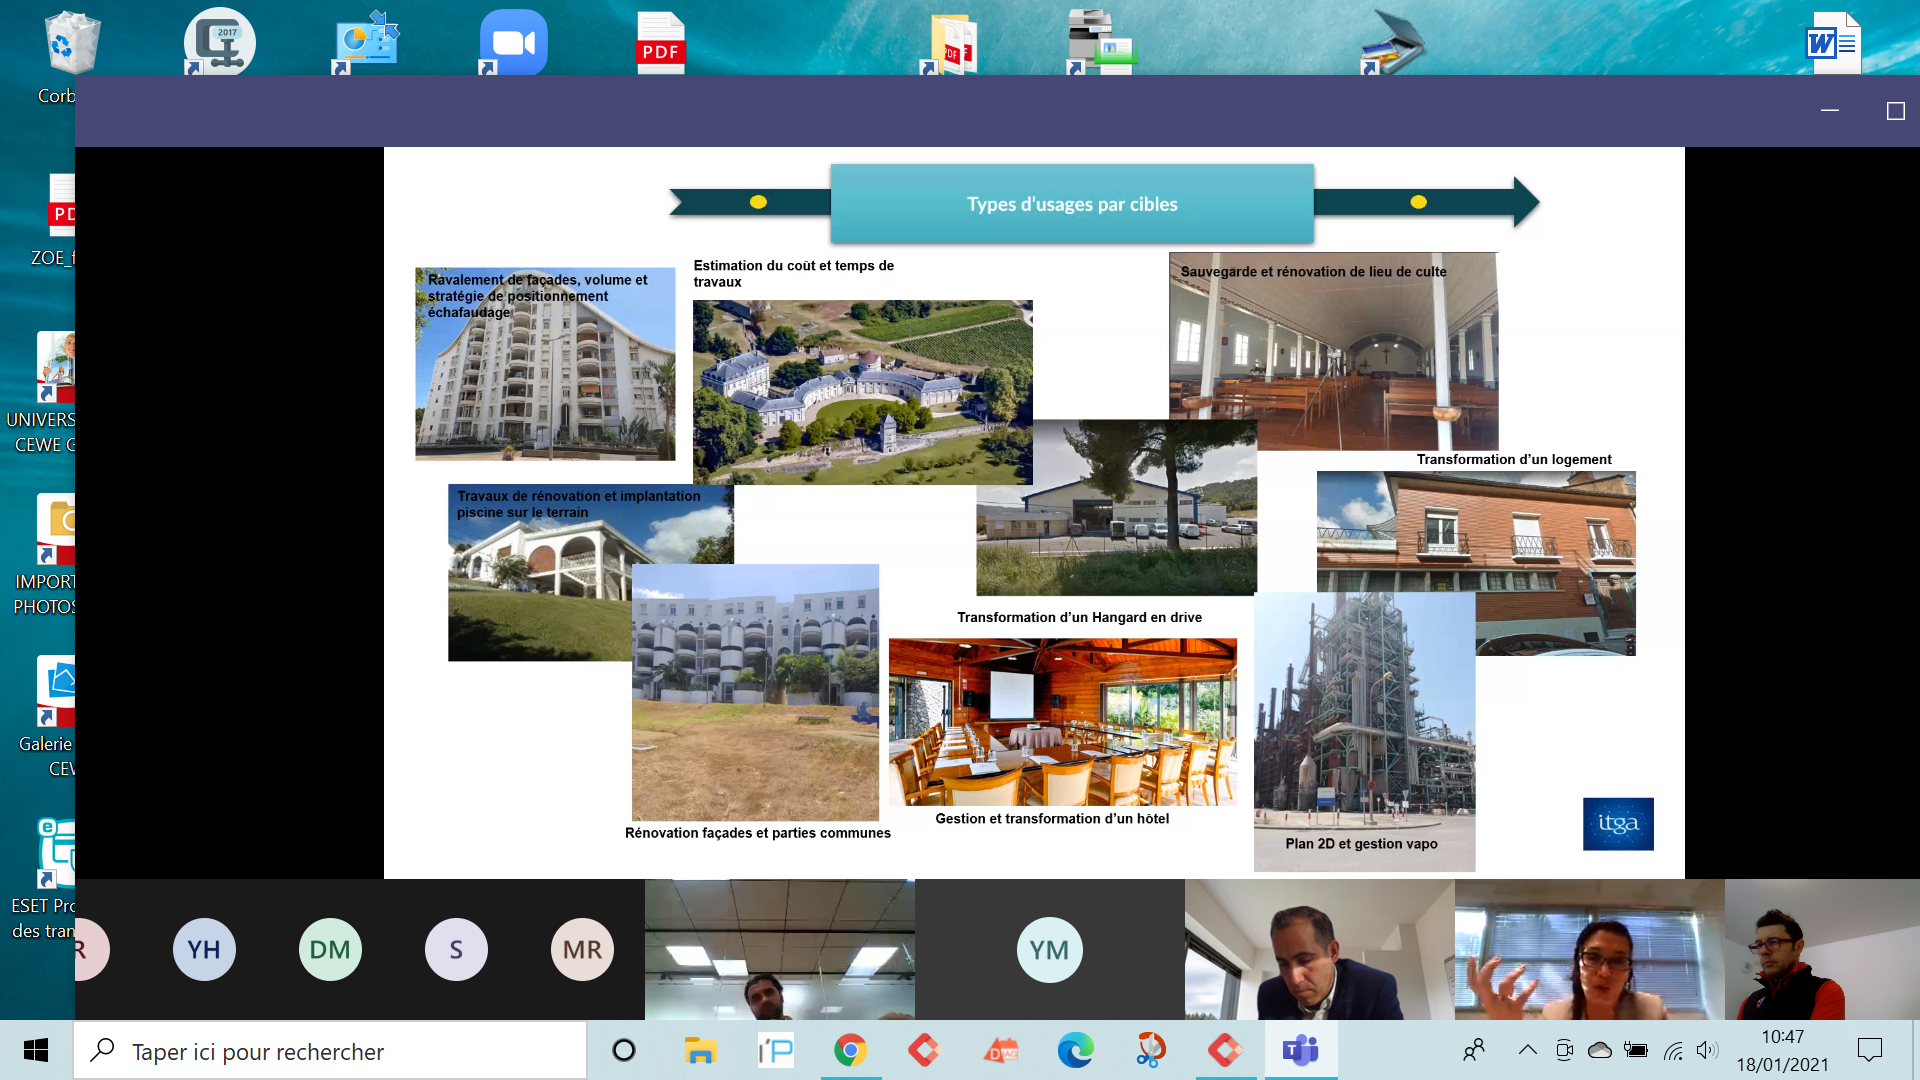Open the i'P app in taskbar
The image size is (1920, 1080).
(775, 1050)
